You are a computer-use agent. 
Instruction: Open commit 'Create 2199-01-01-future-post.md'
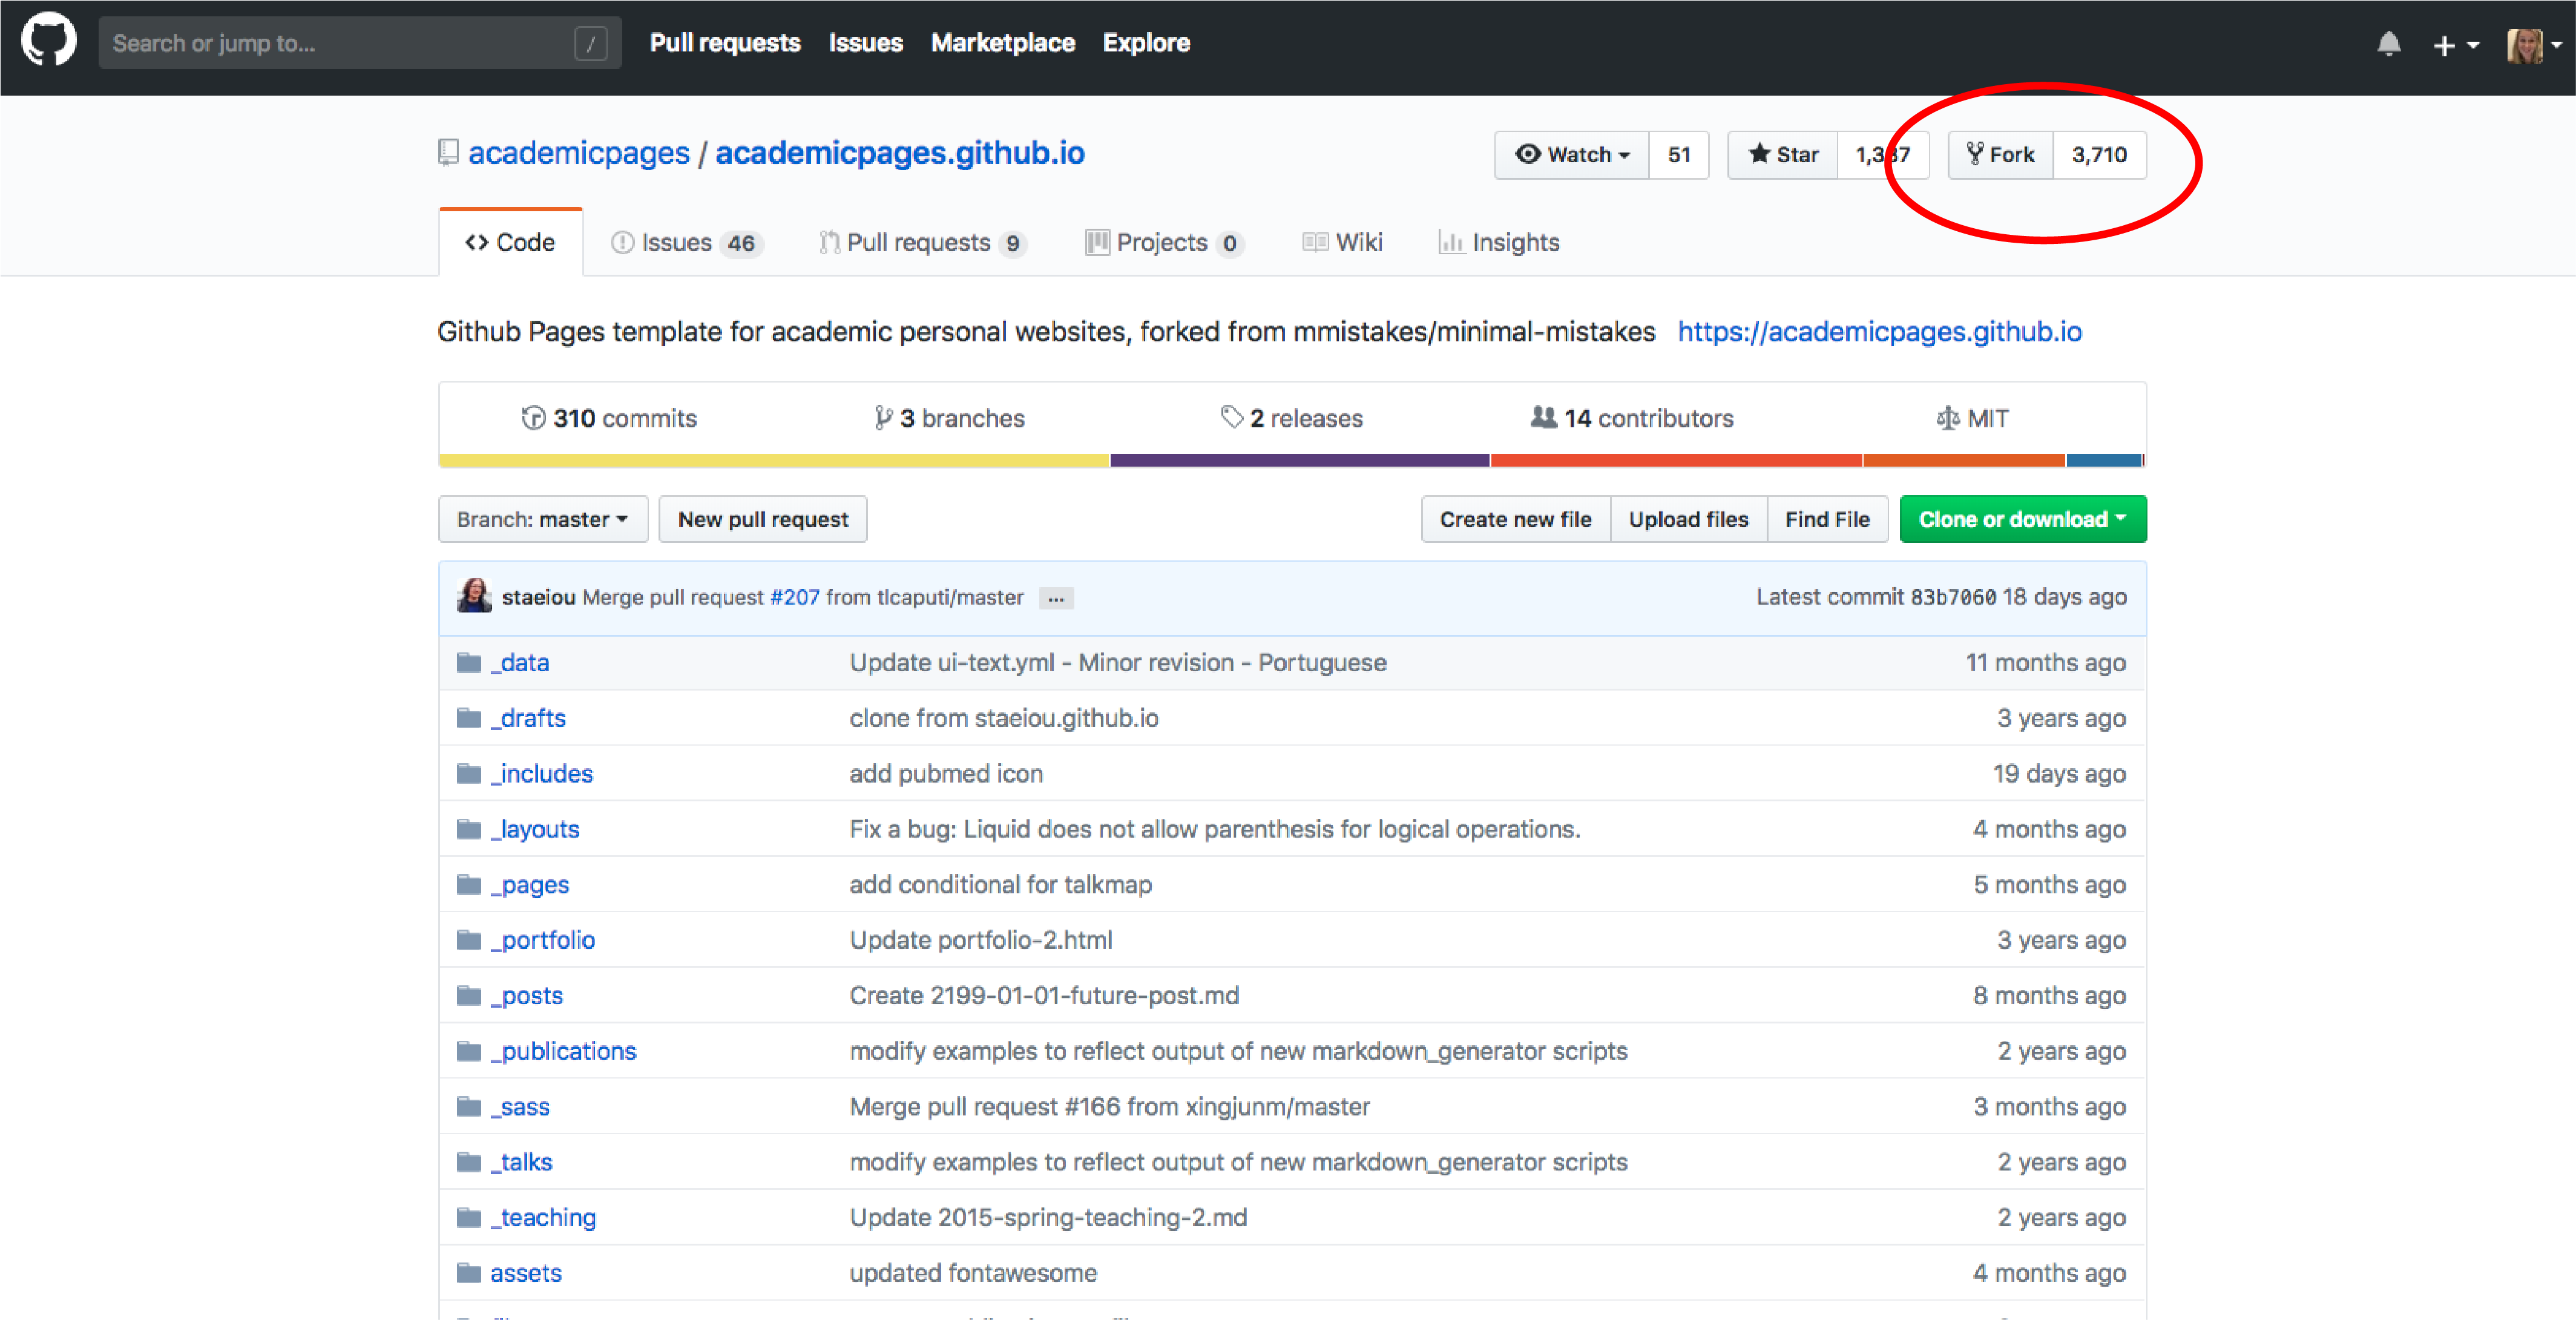pos(1044,995)
